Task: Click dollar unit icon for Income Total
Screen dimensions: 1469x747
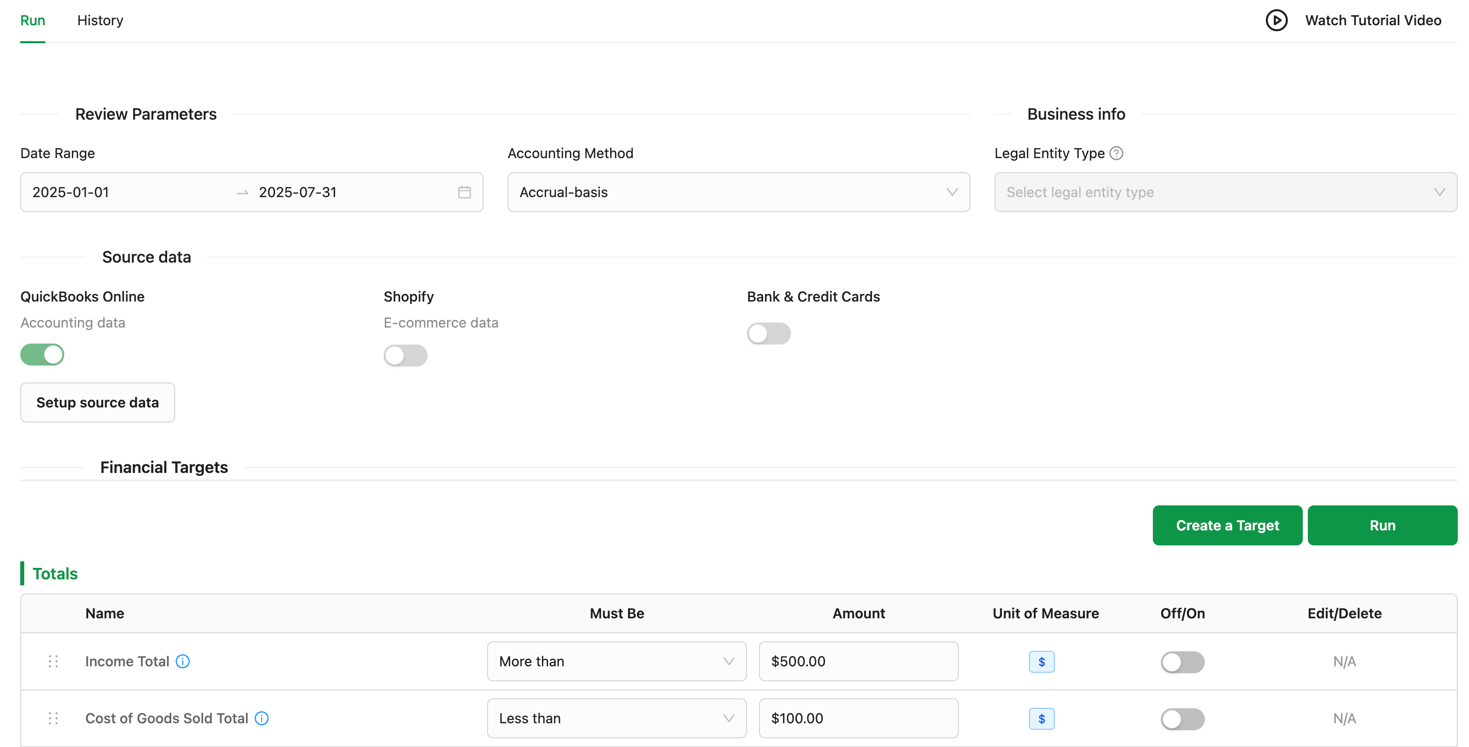Action: (1041, 662)
